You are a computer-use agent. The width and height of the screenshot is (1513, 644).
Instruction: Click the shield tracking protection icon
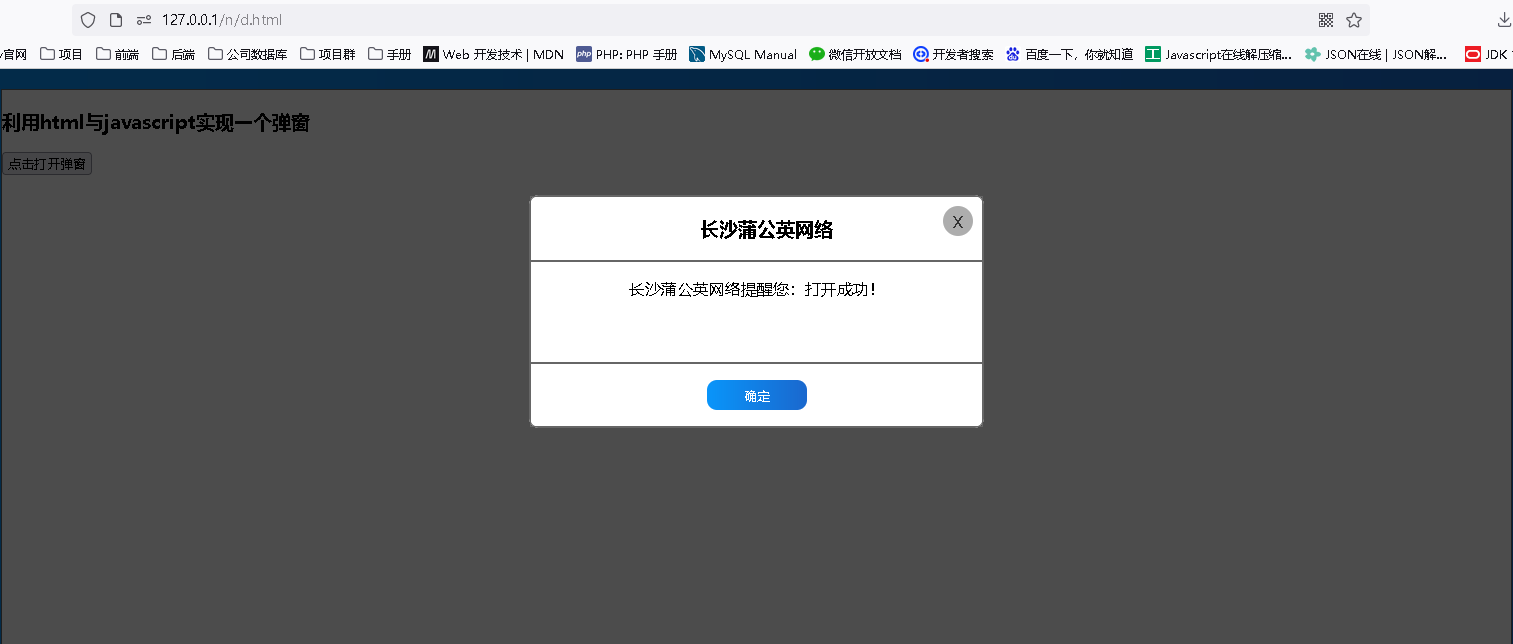[x=88, y=20]
